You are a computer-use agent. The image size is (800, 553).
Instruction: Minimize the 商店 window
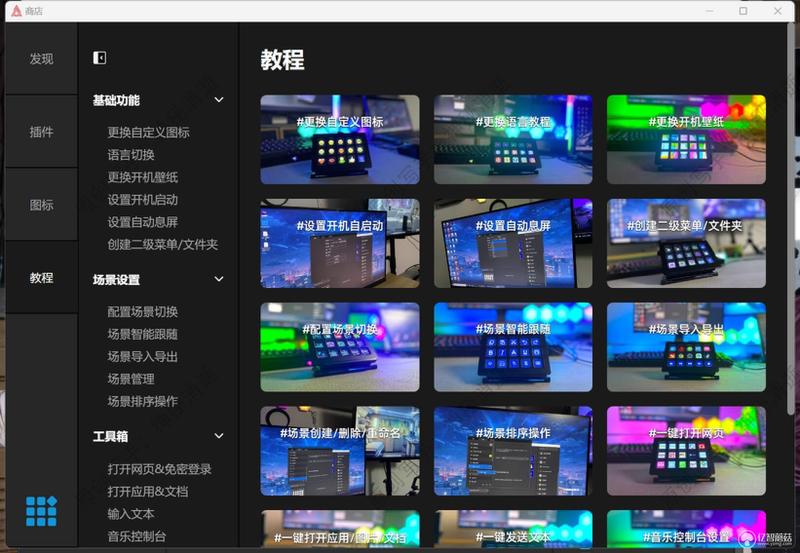point(710,11)
